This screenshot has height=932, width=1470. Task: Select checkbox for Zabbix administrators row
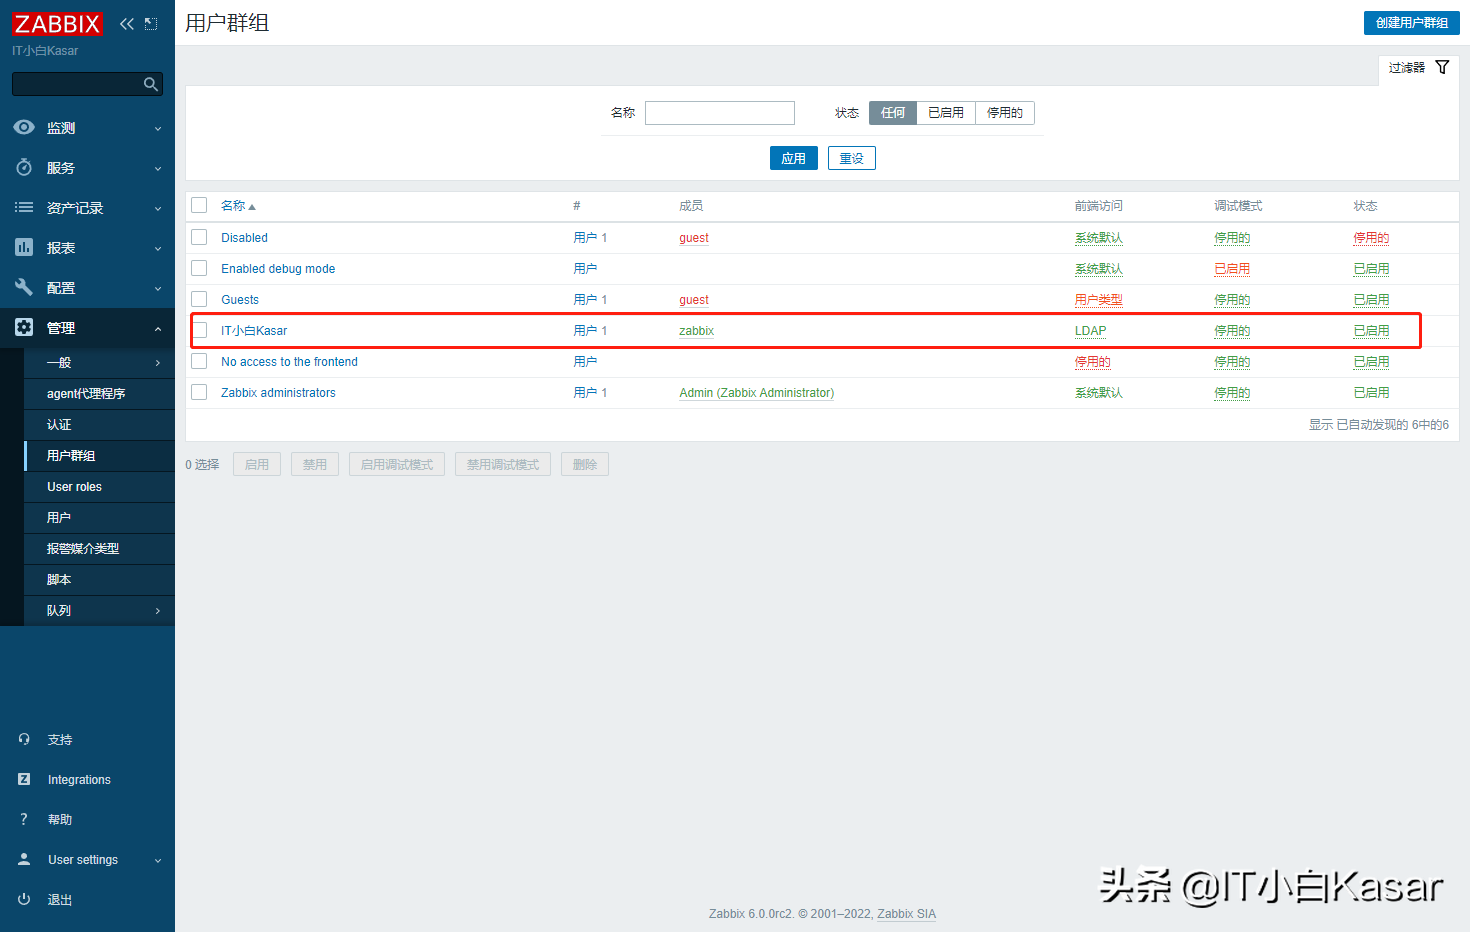click(199, 392)
